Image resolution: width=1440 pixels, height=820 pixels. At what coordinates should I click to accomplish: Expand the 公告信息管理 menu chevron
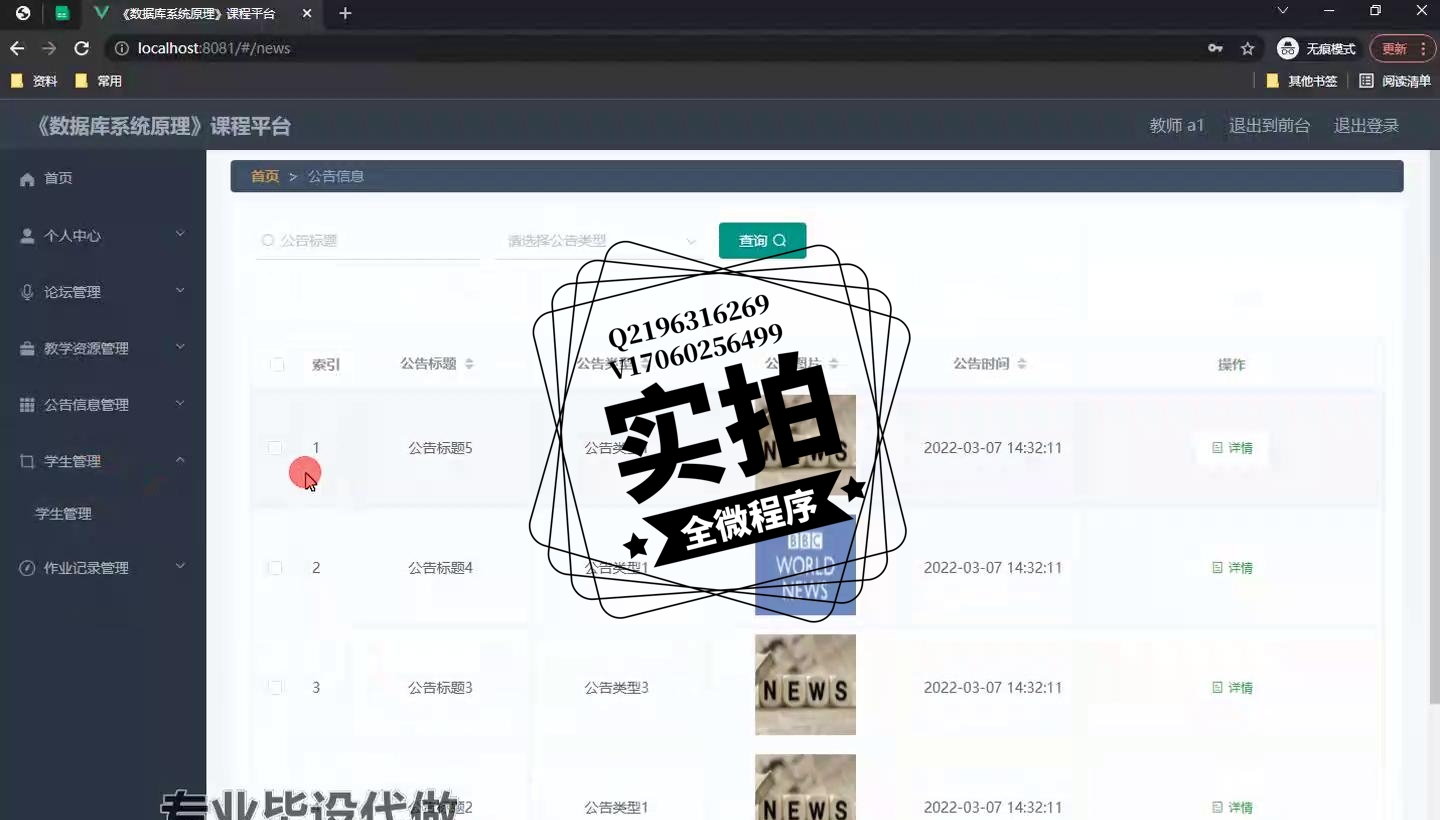tap(180, 404)
